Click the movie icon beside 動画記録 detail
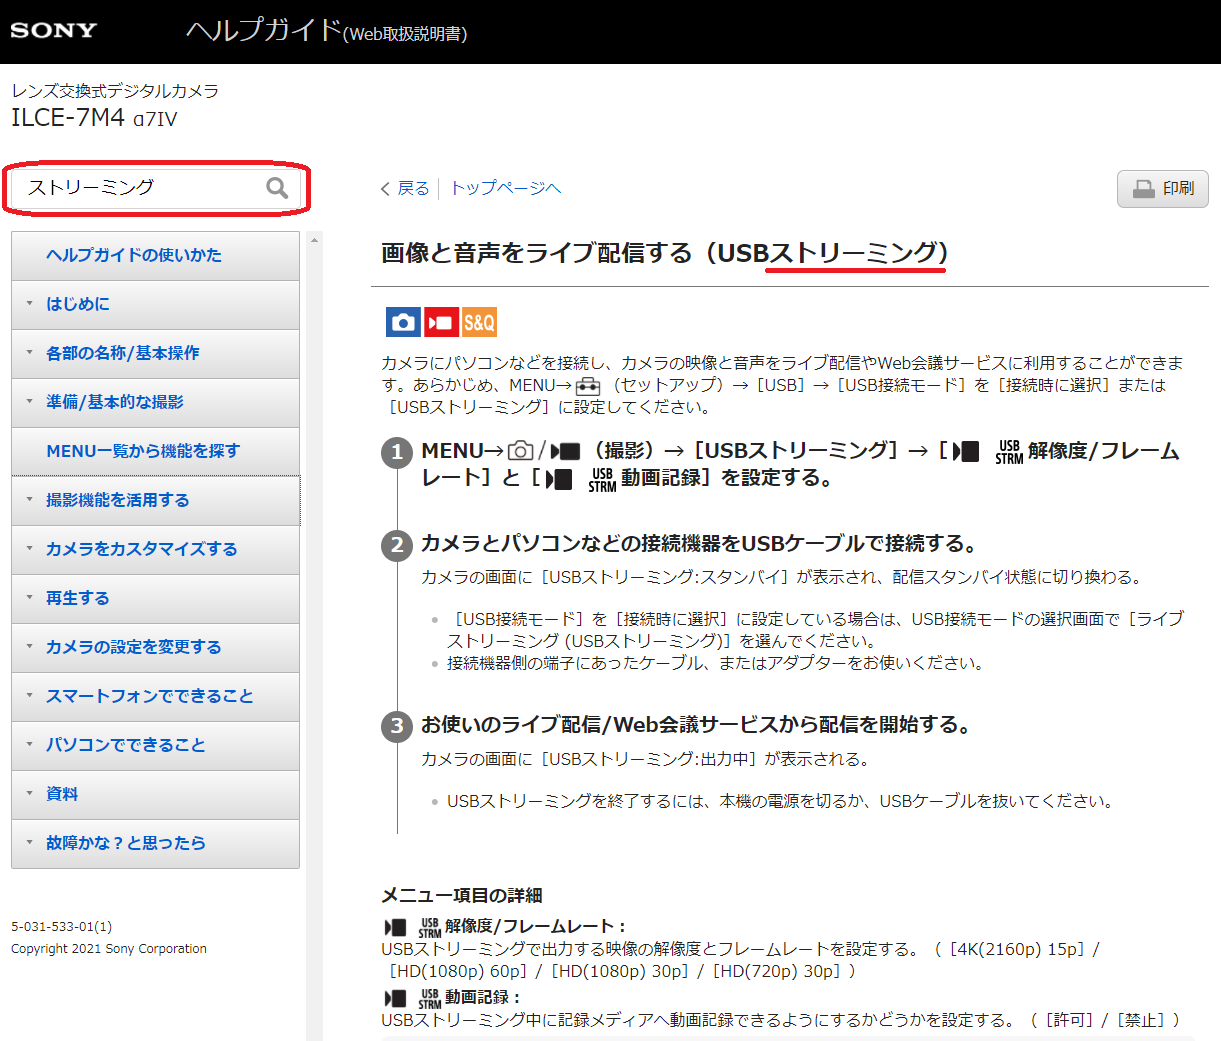 (x=396, y=999)
